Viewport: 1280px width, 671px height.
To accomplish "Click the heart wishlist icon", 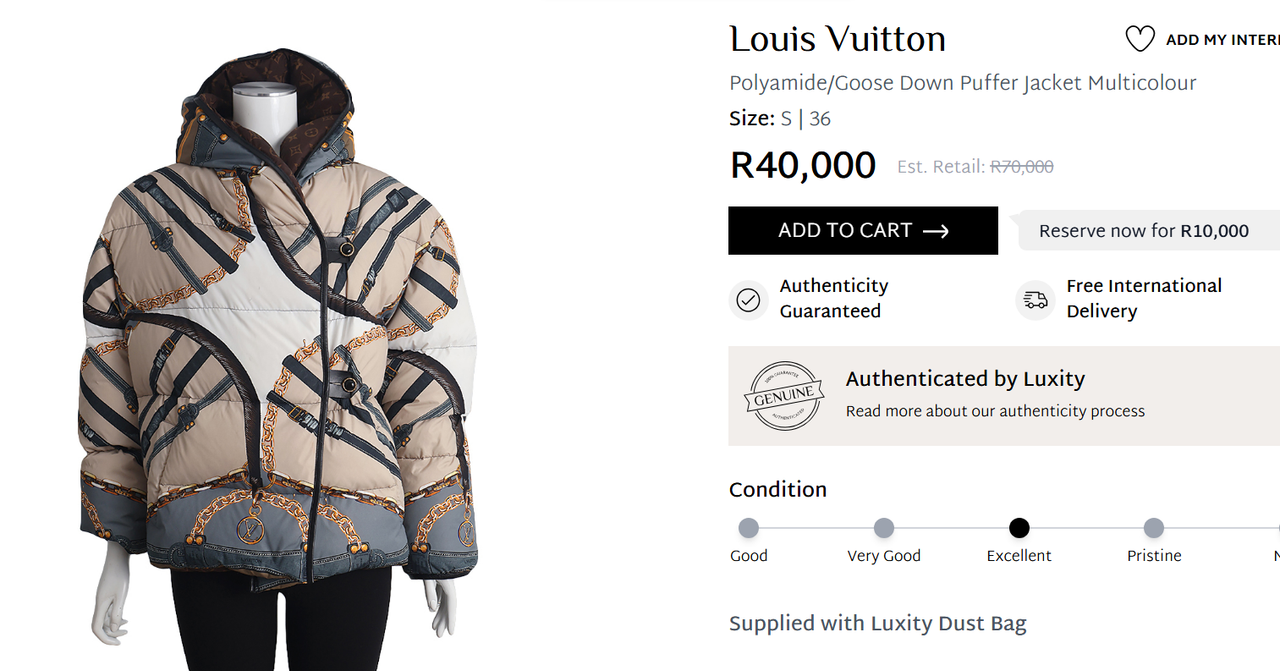I will [x=1140, y=39].
